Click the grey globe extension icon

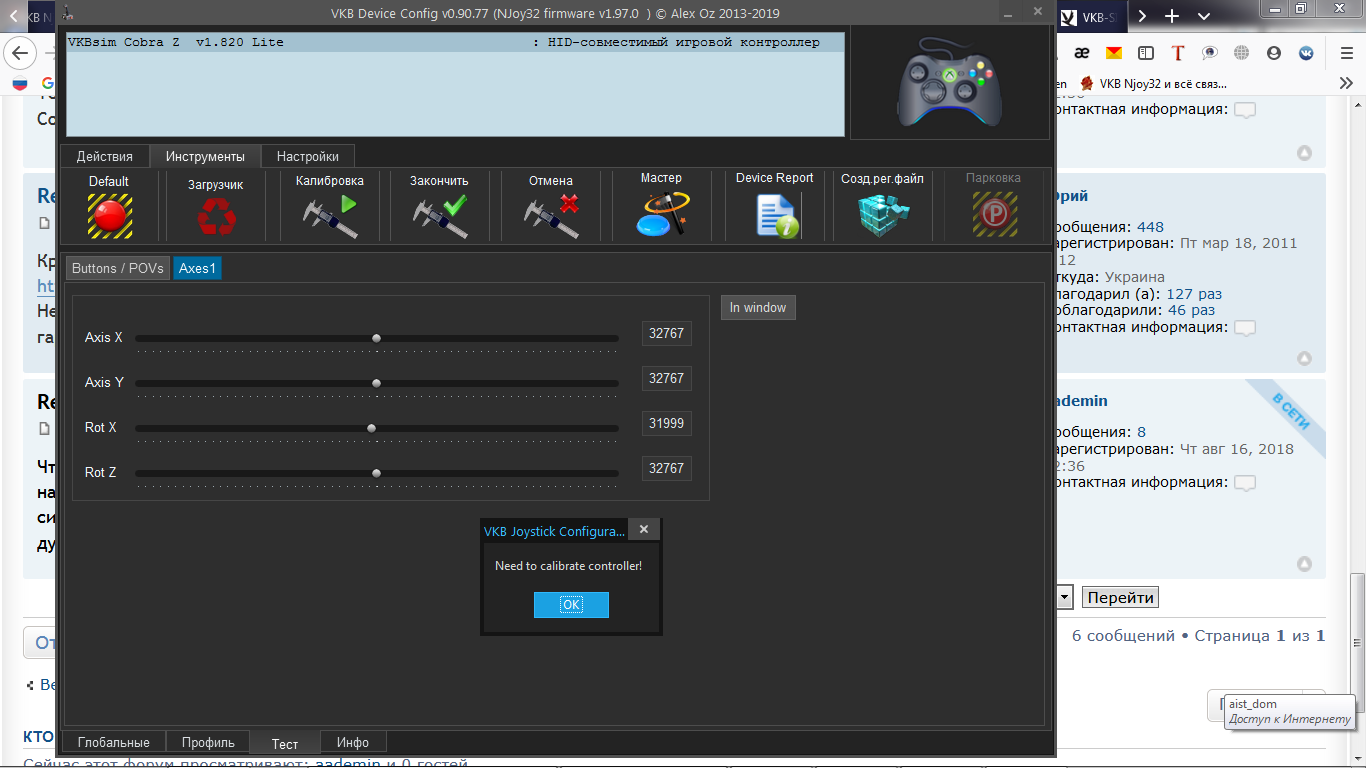[x=1242, y=53]
